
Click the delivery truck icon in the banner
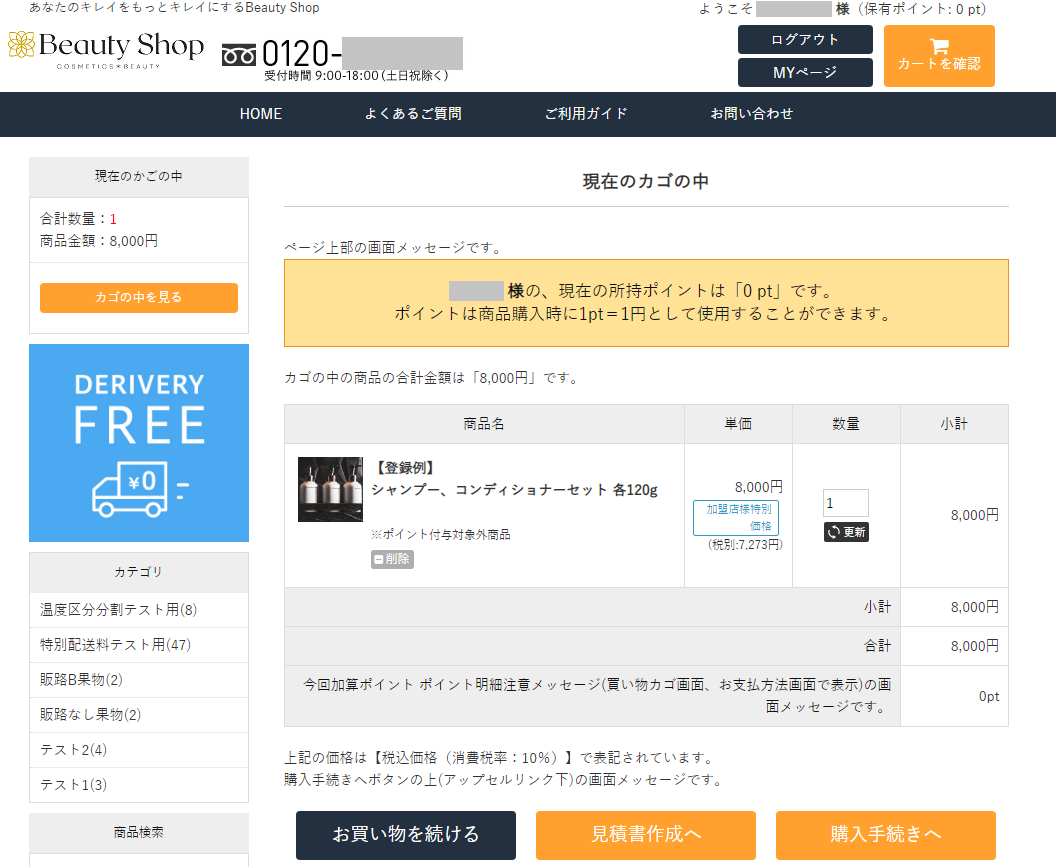[140, 489]
